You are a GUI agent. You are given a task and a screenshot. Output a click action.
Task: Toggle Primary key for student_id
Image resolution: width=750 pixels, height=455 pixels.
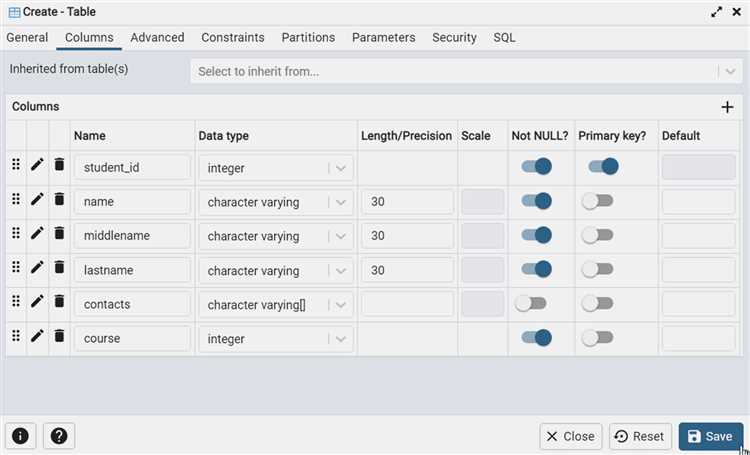[603, 166]
